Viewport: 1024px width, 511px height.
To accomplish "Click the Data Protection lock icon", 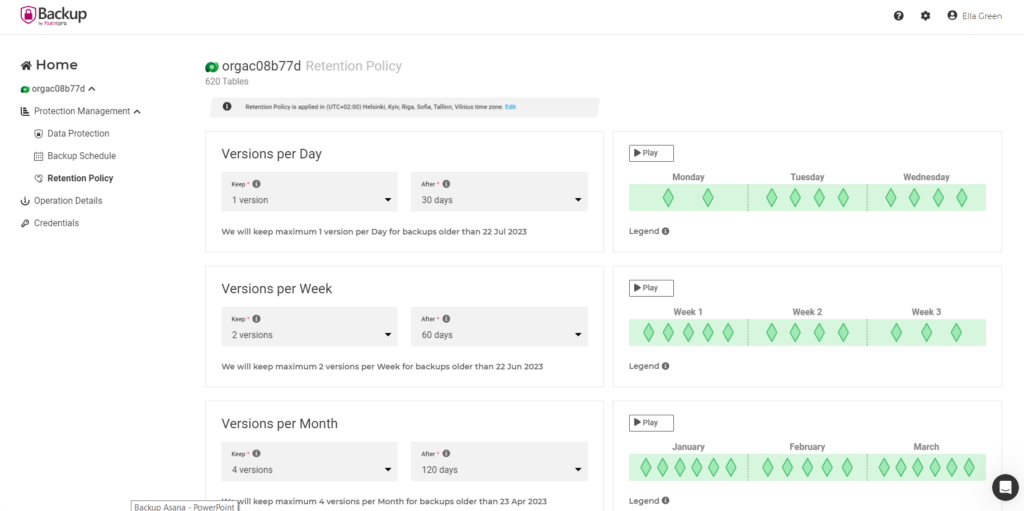I will (x=38, y=134).
